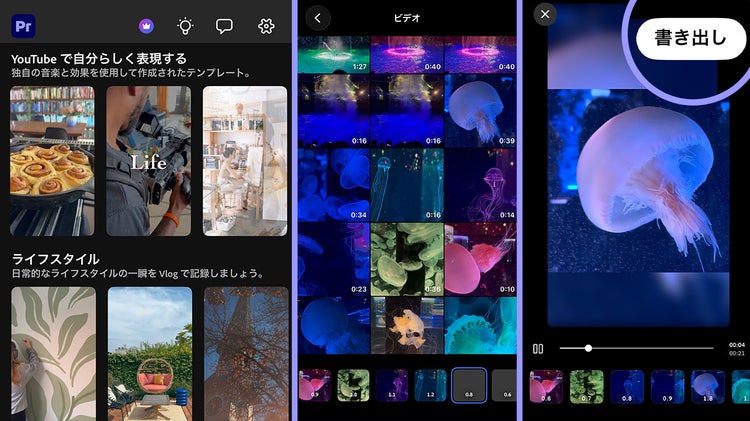Select the 1.8 white jellyfish clip in preview

708,387
